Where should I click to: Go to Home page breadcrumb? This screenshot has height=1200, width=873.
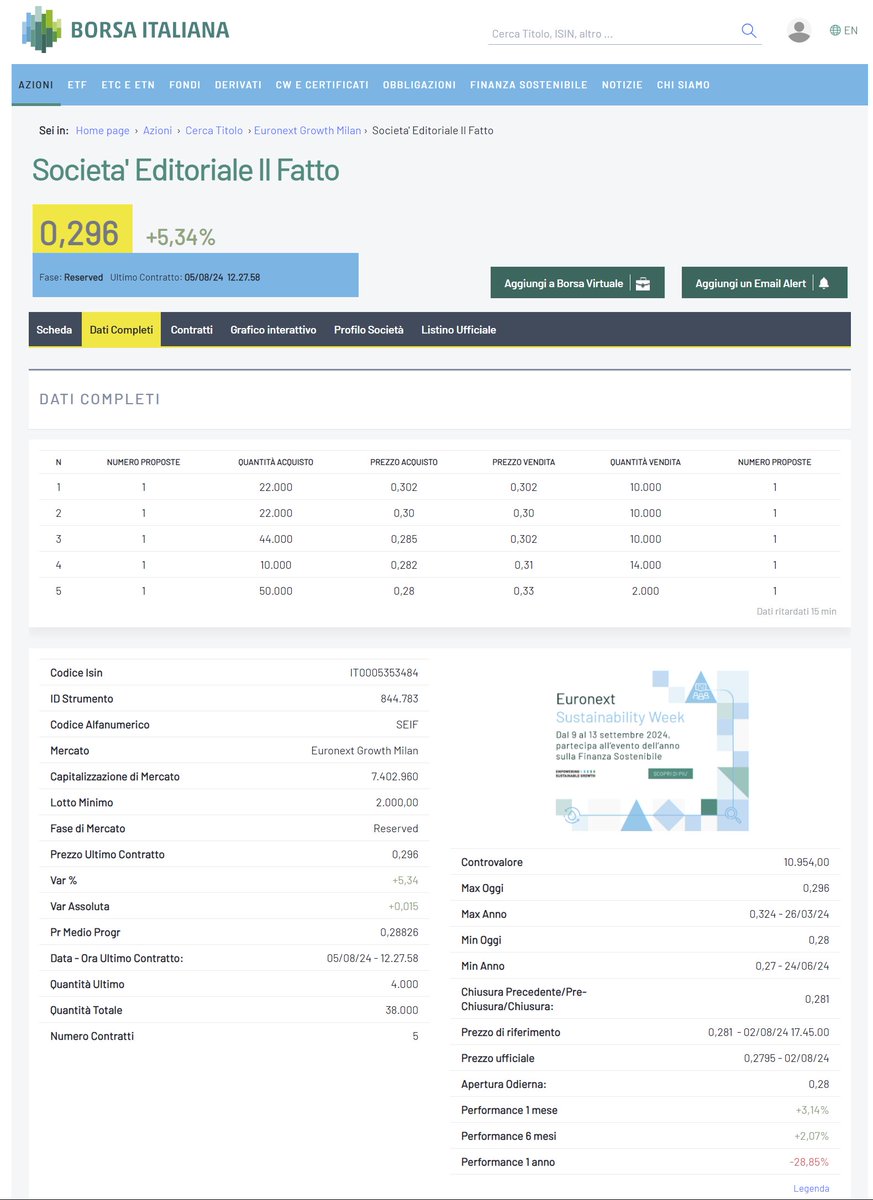click(x=103, y=131)
